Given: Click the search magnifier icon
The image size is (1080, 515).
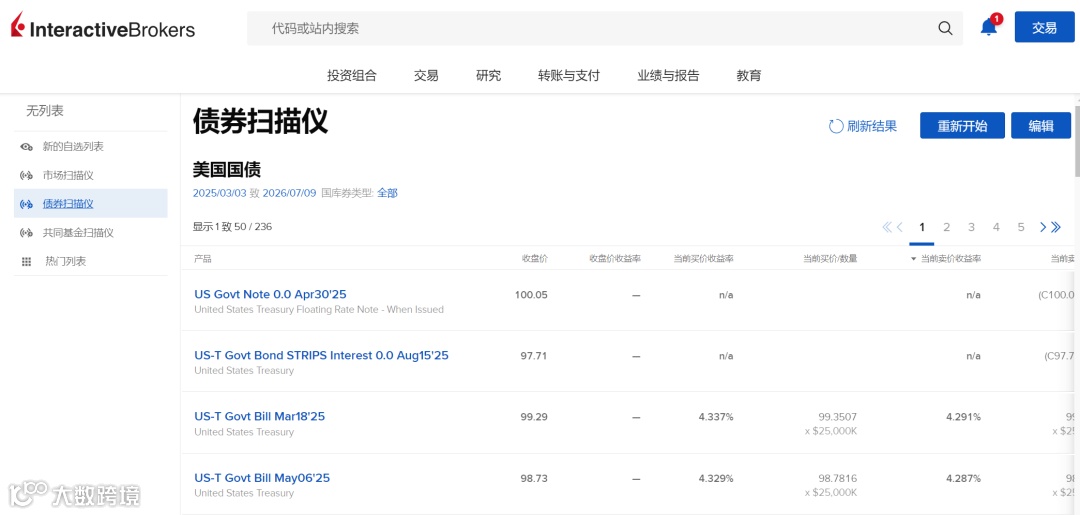Looking at the screenshot, I should click(946, 28).
